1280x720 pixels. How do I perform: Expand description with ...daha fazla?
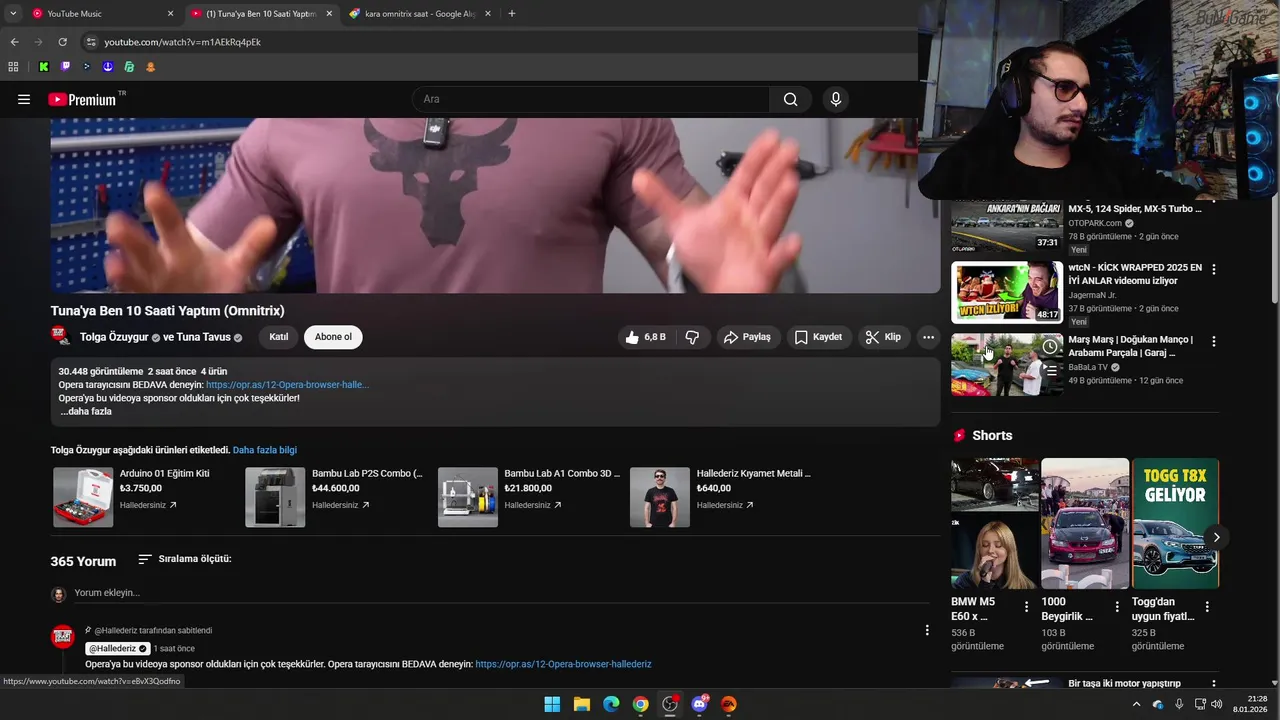click(x=85, y=411)
